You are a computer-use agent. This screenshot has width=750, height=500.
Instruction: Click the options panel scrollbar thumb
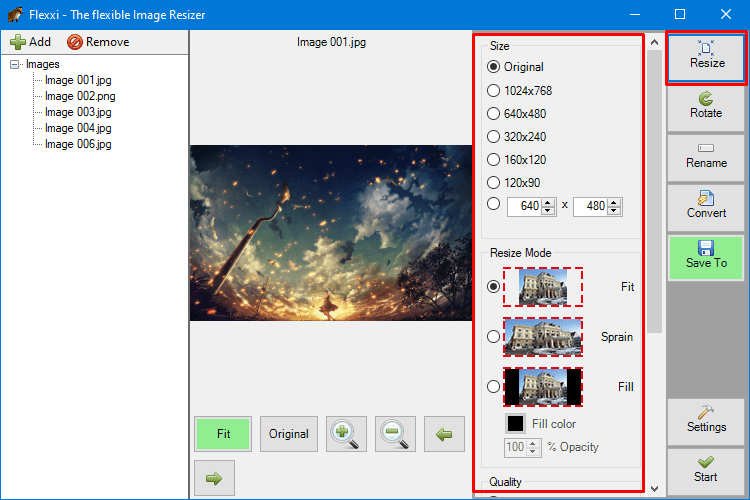coord(654,191)
